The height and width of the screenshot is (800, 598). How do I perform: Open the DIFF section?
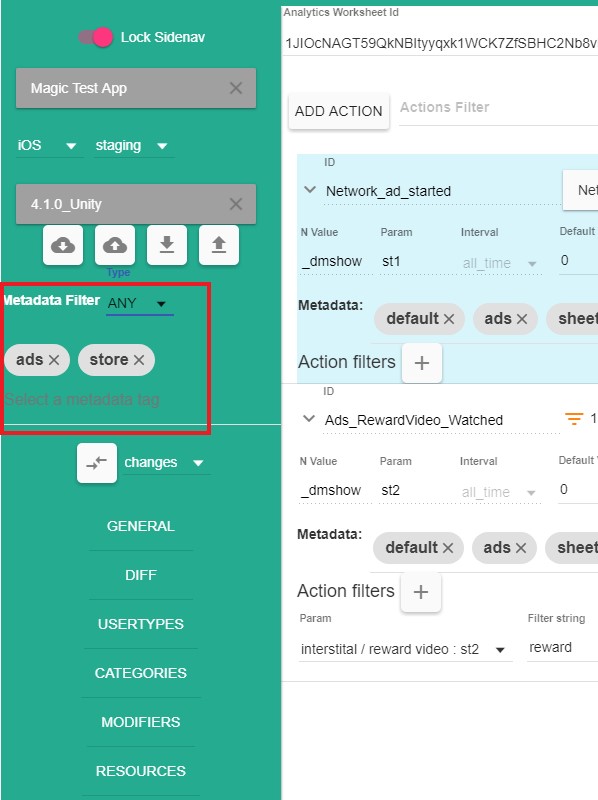[x=141, y=575]
